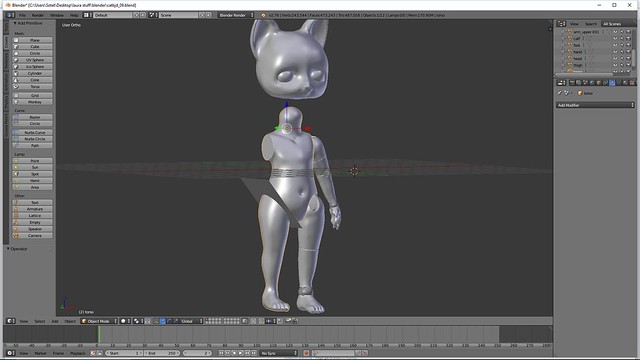Toggle visibility of calf object
Viewport: 640px width, 360px height.
pos(615,38)
